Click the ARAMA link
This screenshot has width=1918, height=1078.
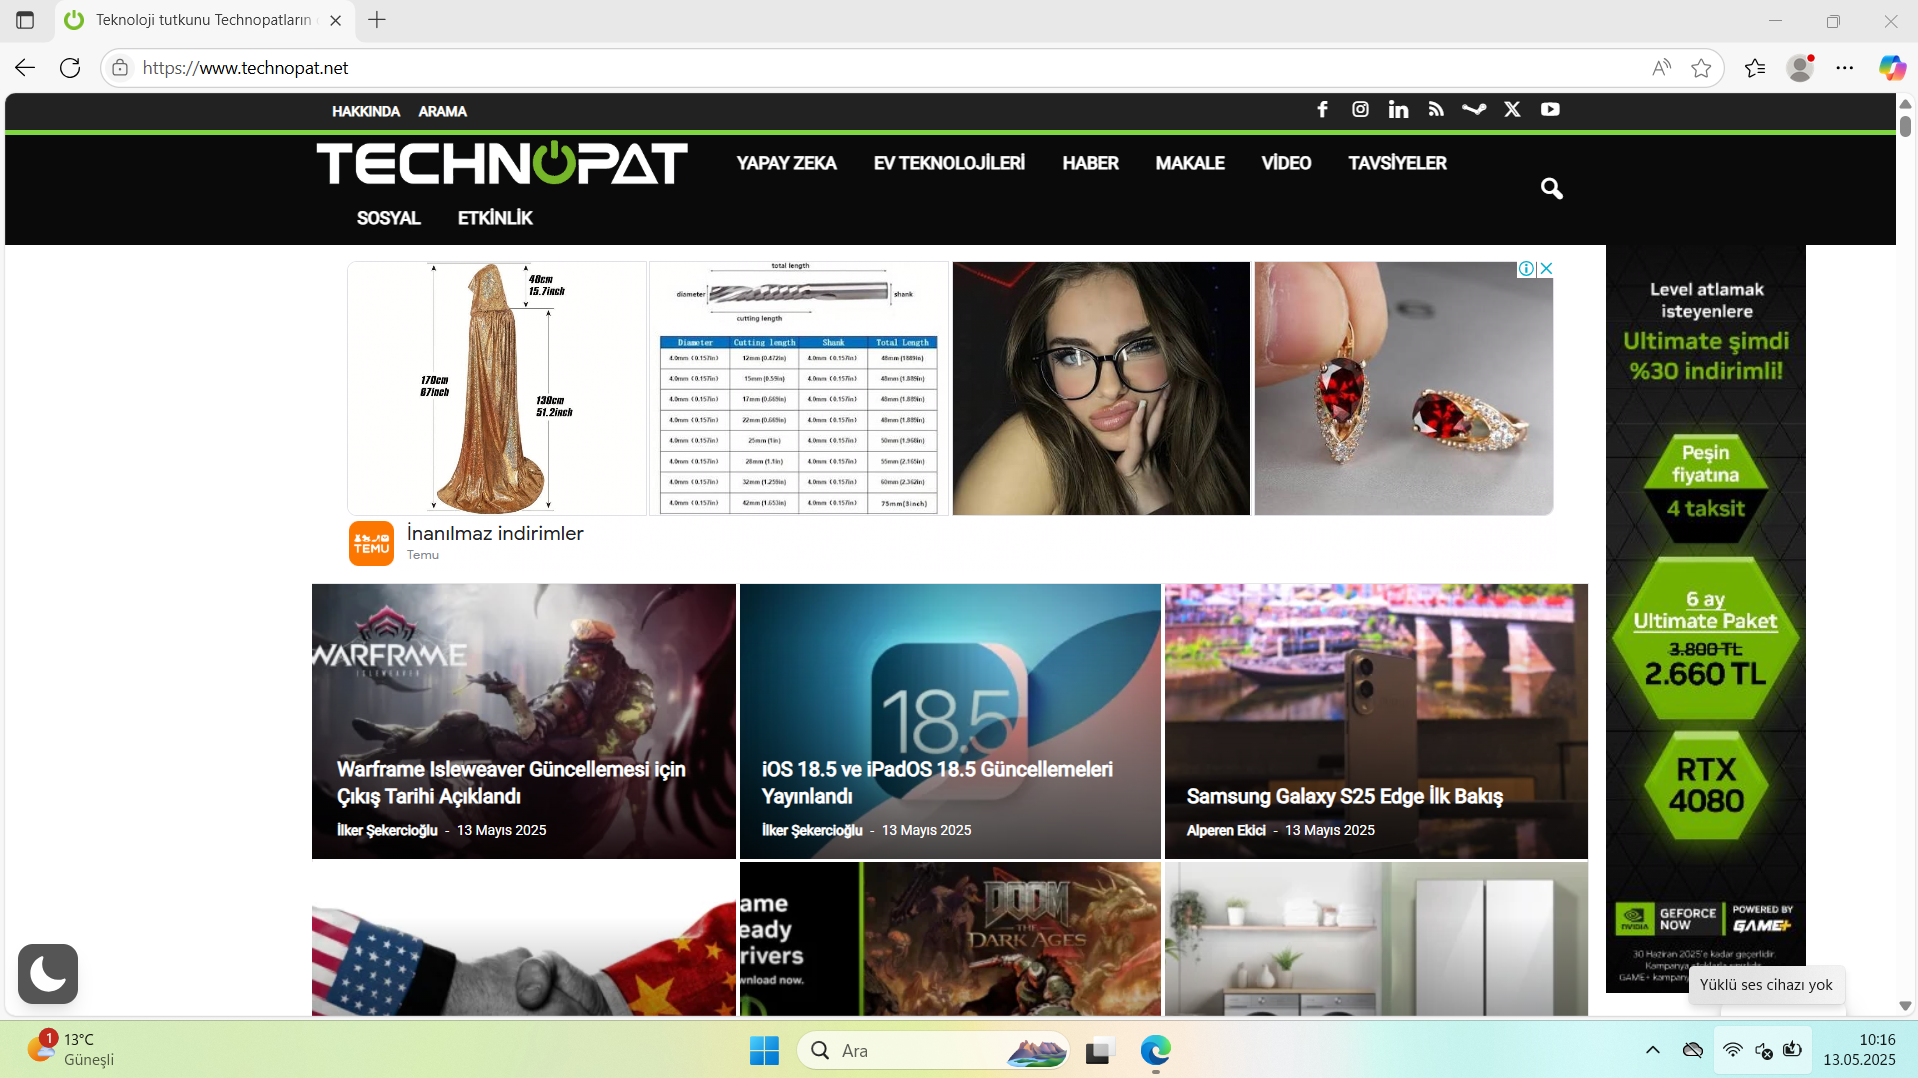(x=442, y=111)
